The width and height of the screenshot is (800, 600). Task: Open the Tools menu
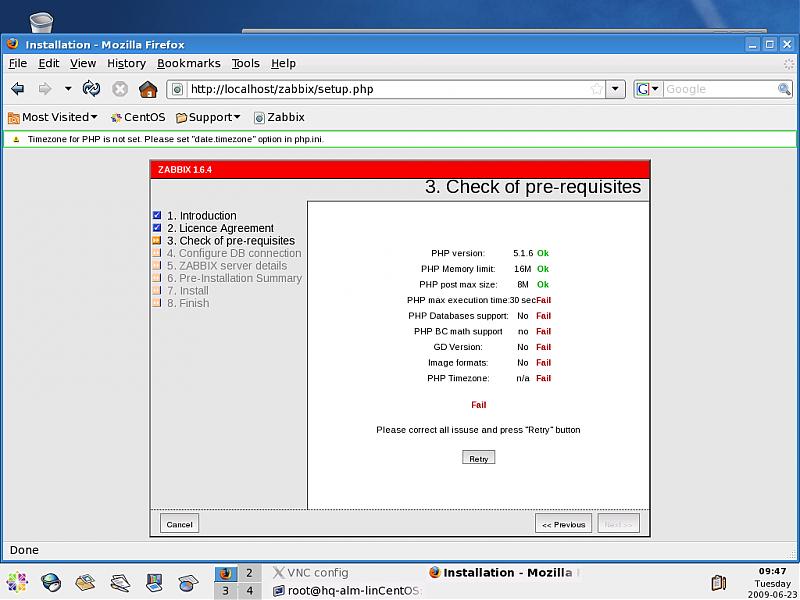245,63
